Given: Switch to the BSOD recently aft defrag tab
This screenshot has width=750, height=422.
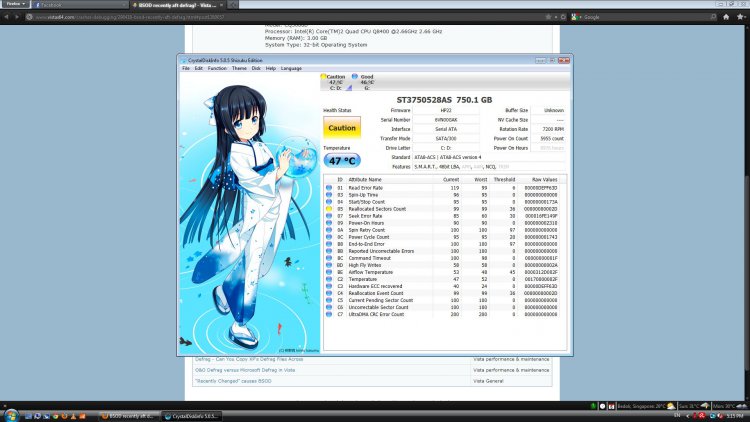Looking at the screenshot, I should tap(177, 5).
